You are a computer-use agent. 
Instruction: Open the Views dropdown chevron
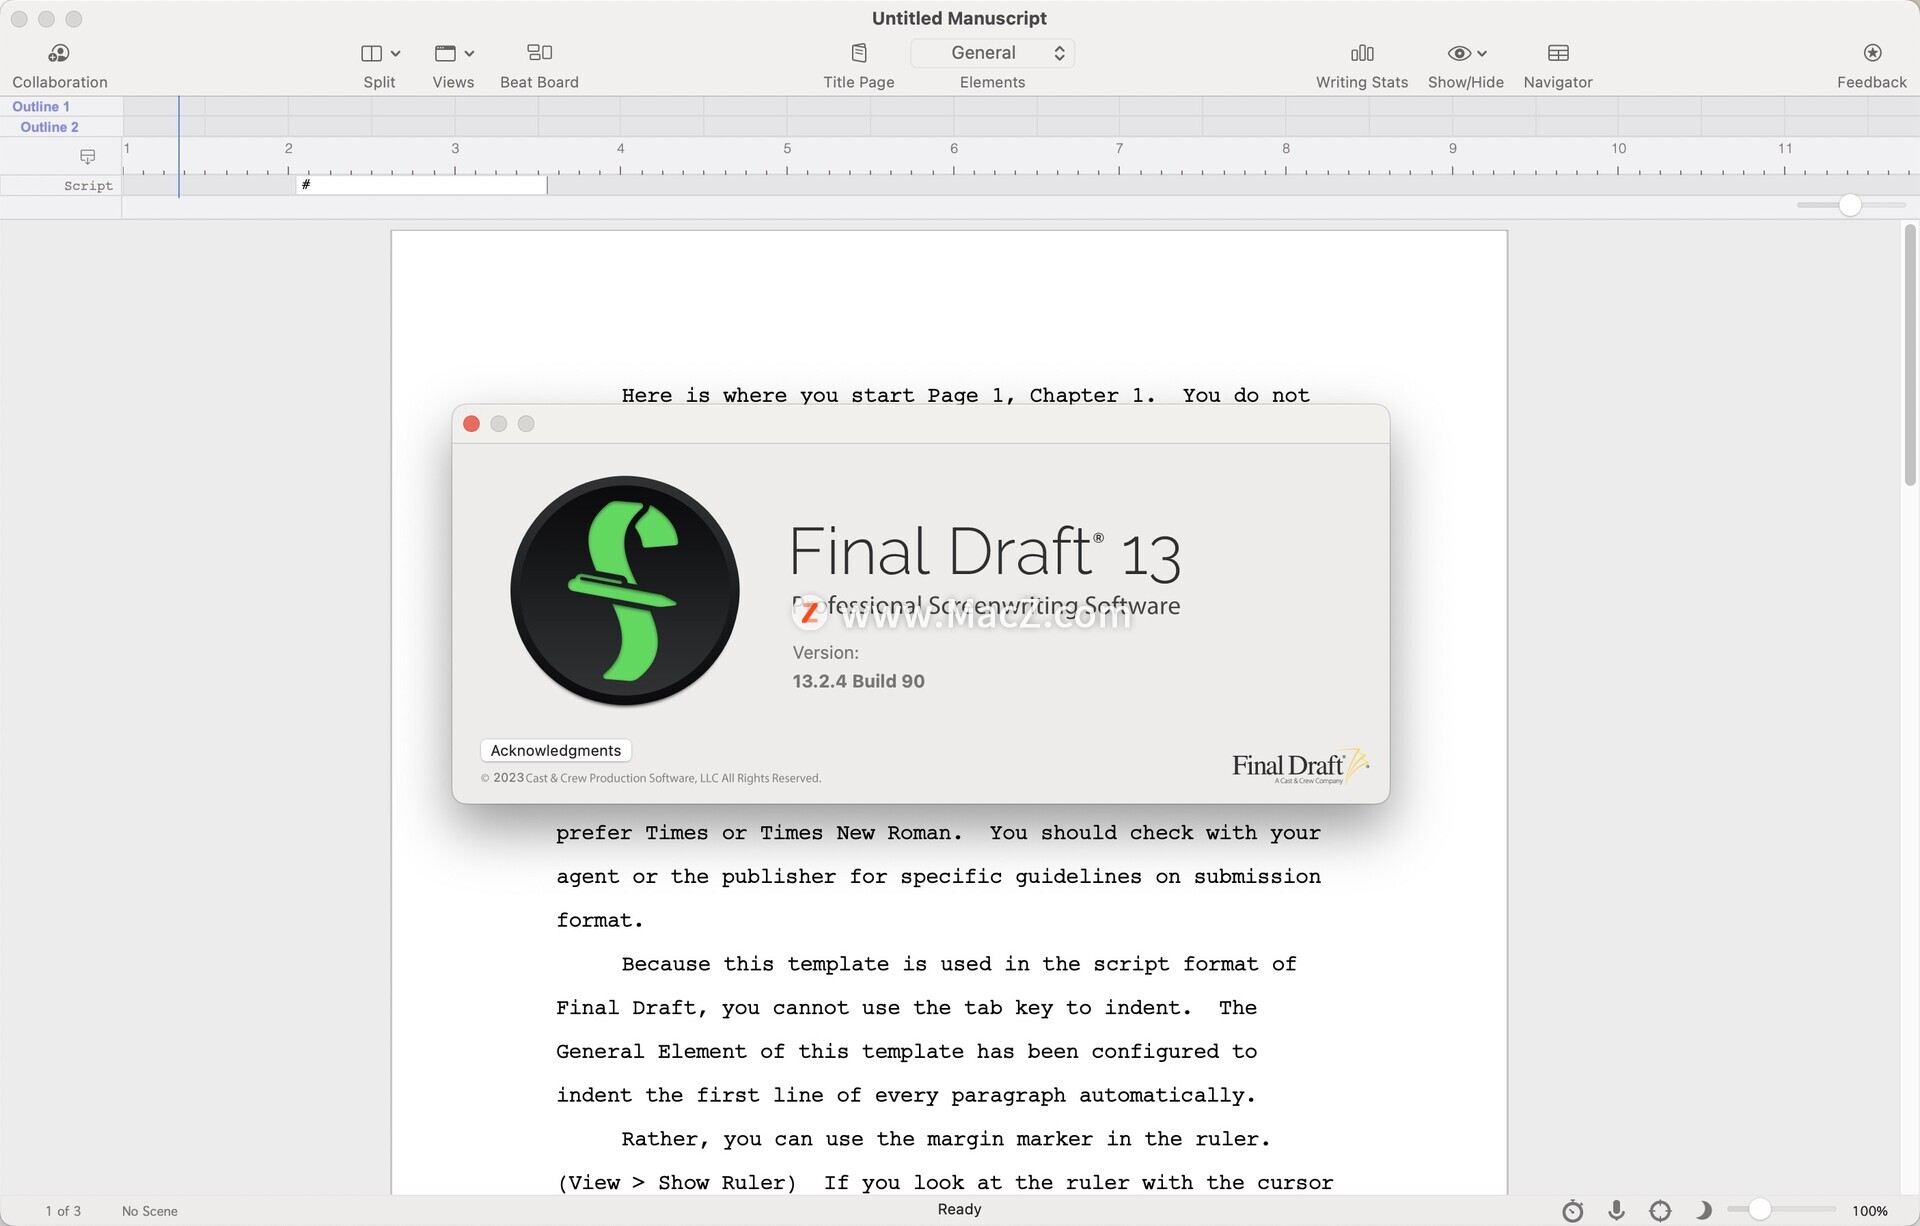(470, 53)
